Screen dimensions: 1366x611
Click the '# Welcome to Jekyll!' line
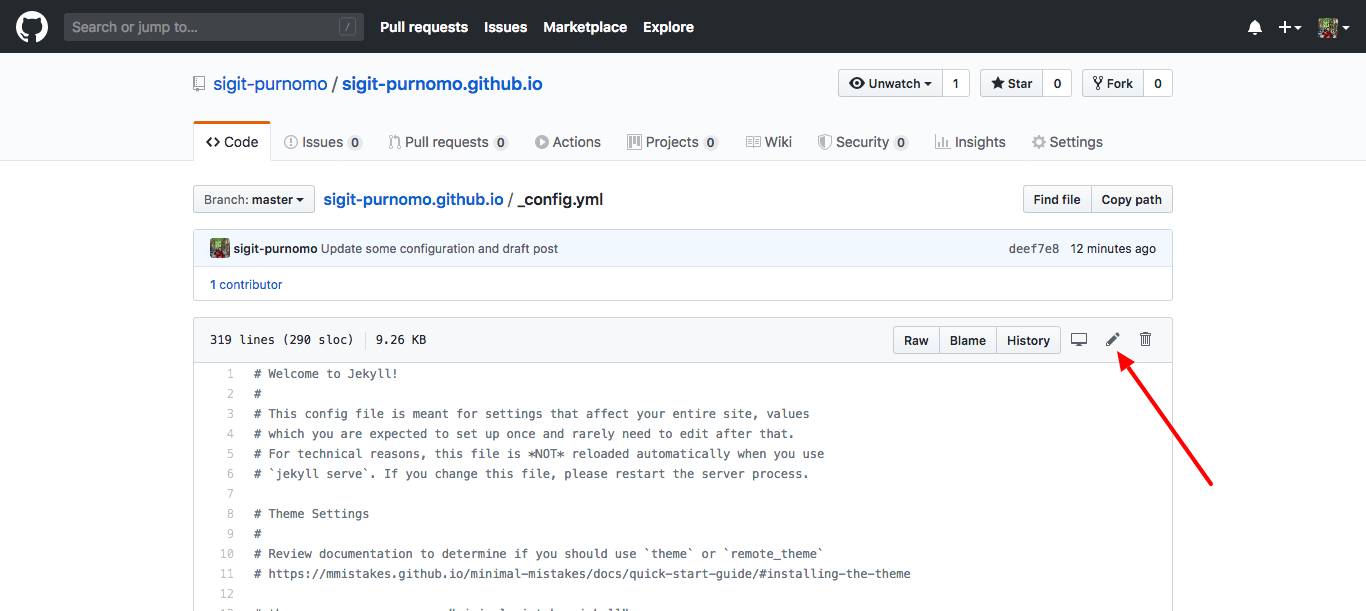(326, 374)
